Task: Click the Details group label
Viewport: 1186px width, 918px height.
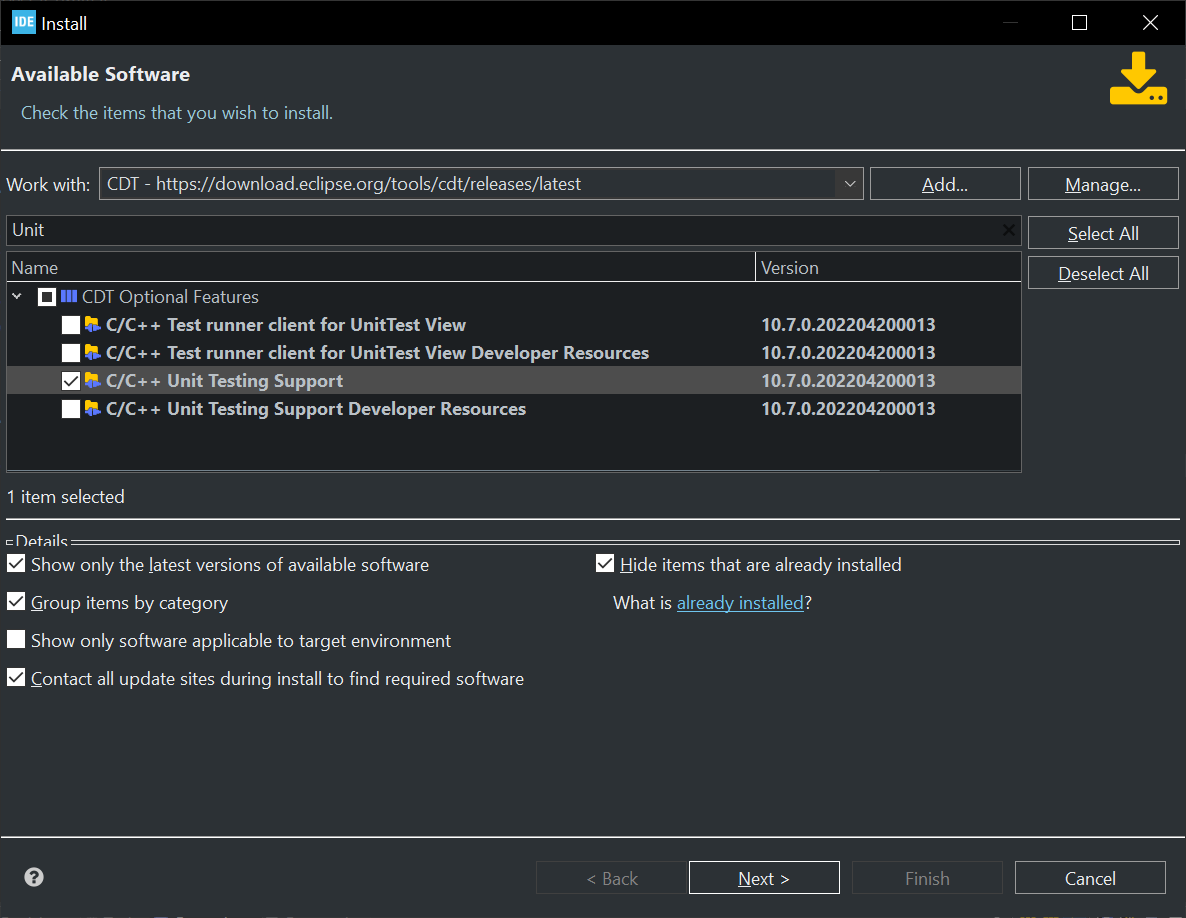Action: [x=42, y=541]
